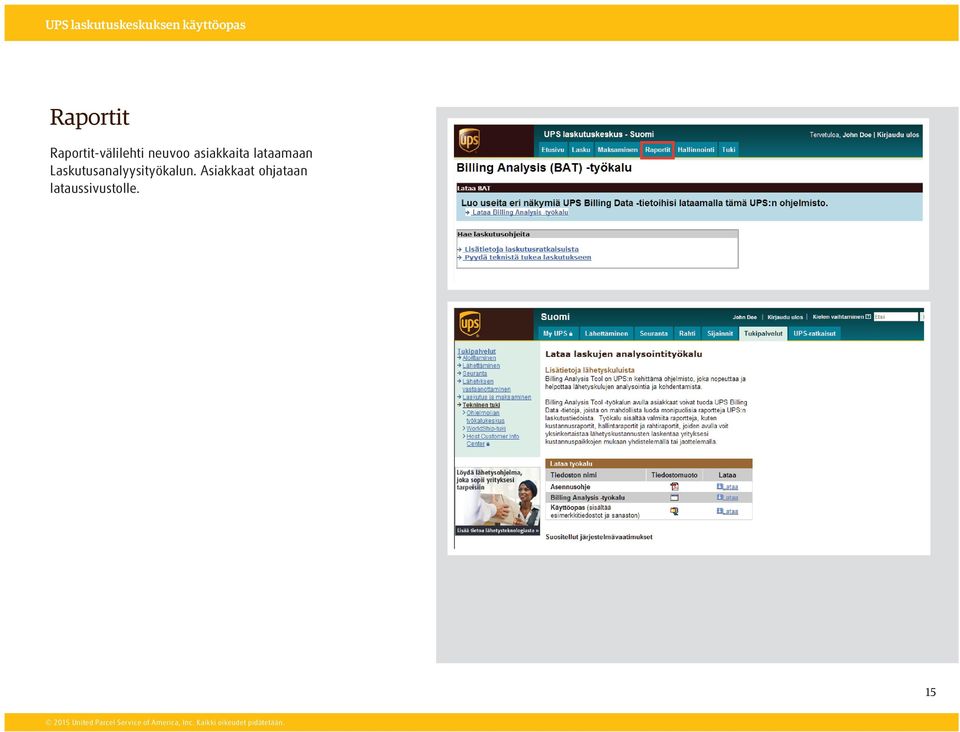The image size is (960, 732).
Task: Select the Tukipalvelut tab
Action: 763,334
